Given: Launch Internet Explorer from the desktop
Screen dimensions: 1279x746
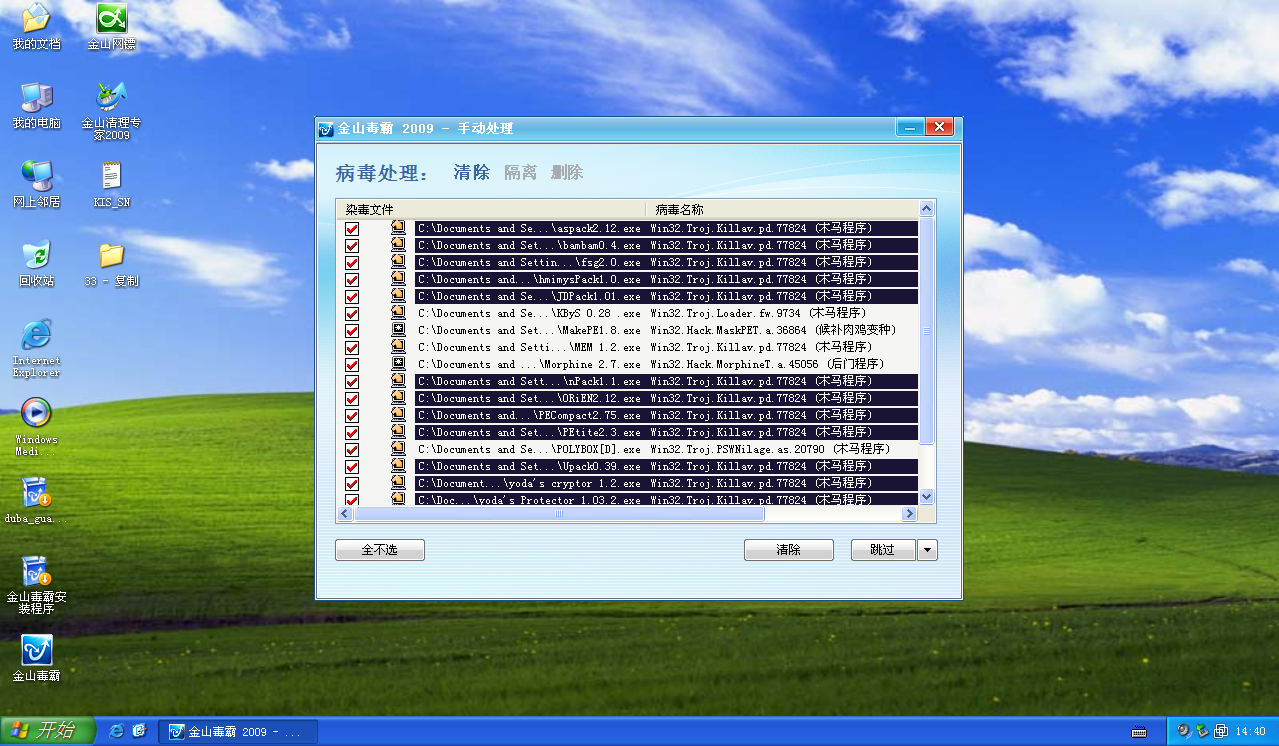Looking at the screenshot, I should click(x=36, y=348).
